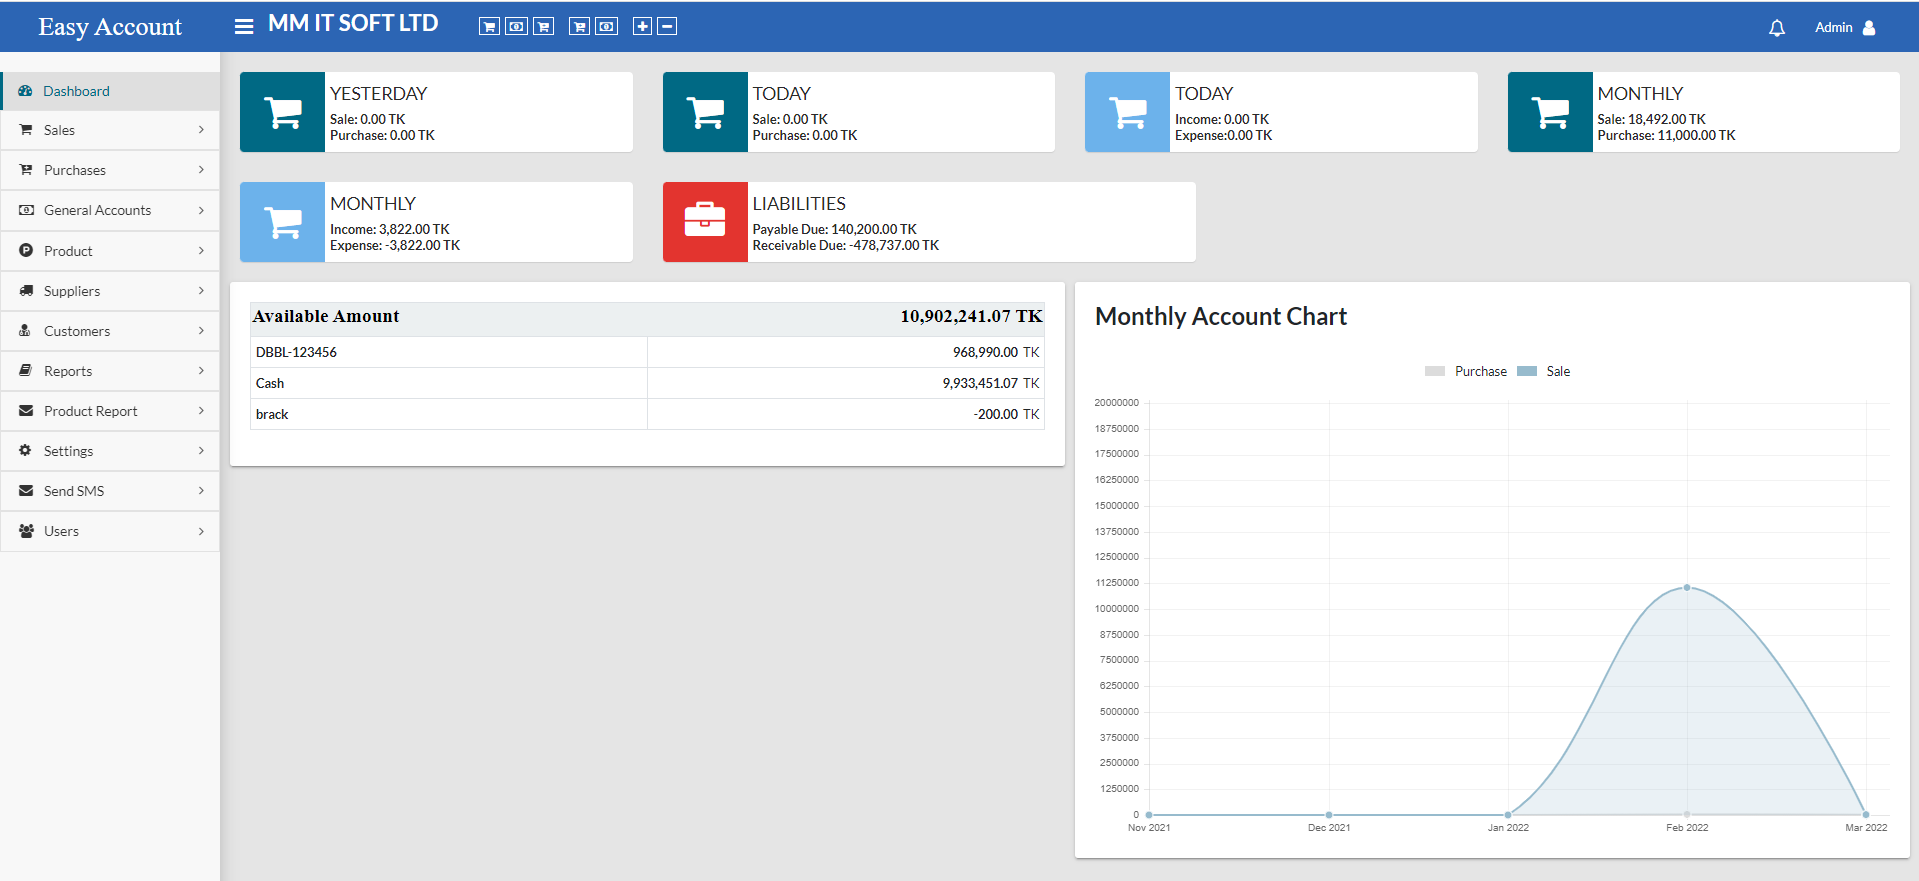Viewport: 1919px width, 881px height.
Task: Toggle the sidebar with the hamburger button
Action: [x=244, y=27]
